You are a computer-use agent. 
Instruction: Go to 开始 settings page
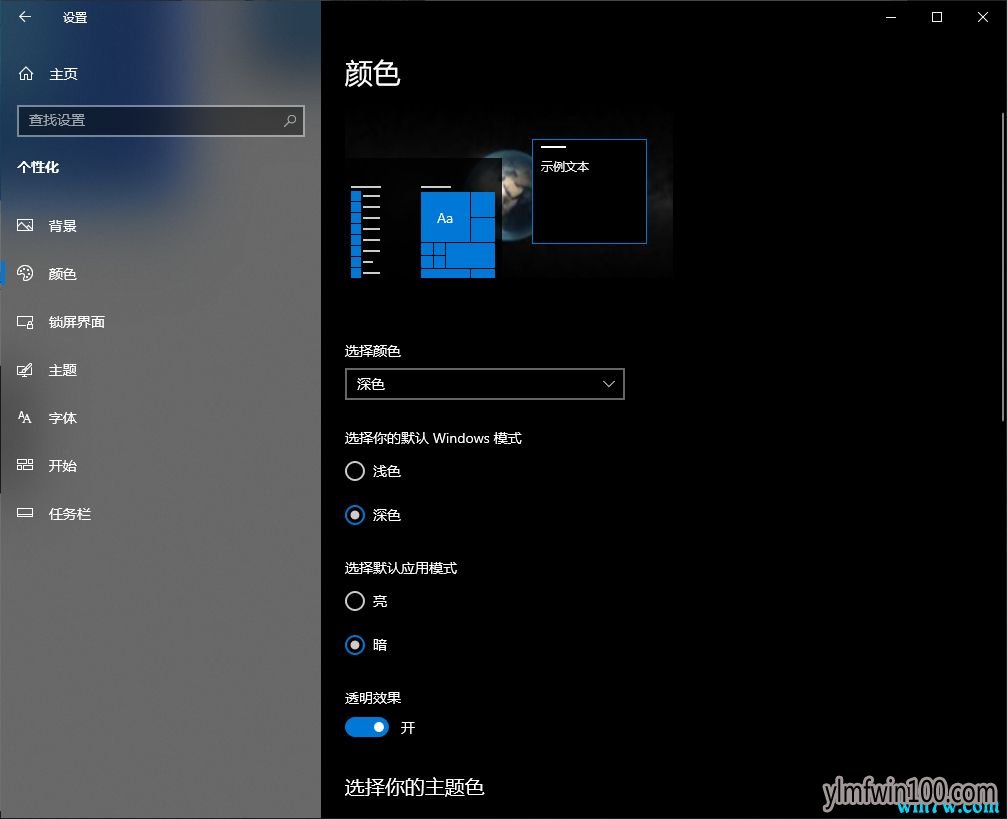tap(161, 465)
